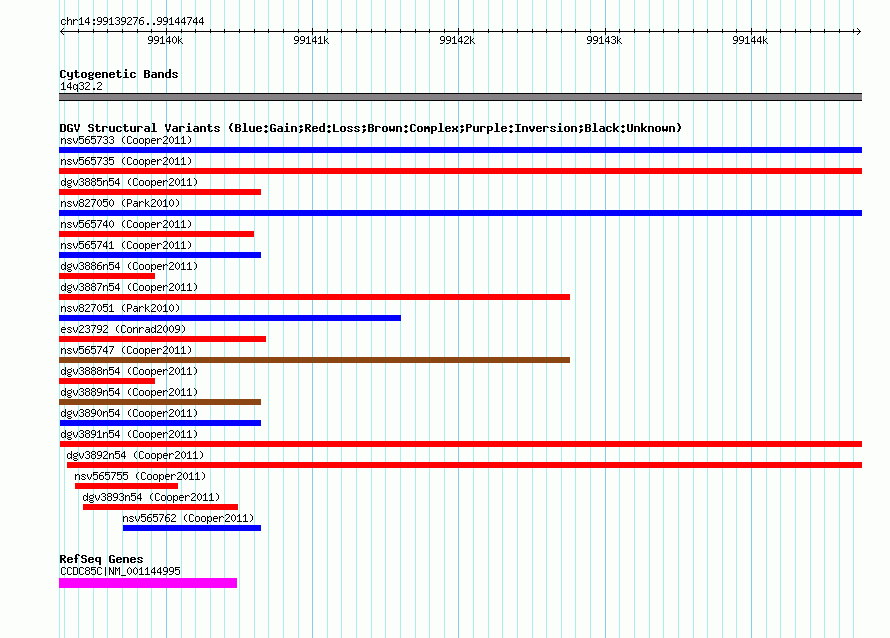Click the dgv3888n54 short red bar
The image size is (890, 638).
107,381
